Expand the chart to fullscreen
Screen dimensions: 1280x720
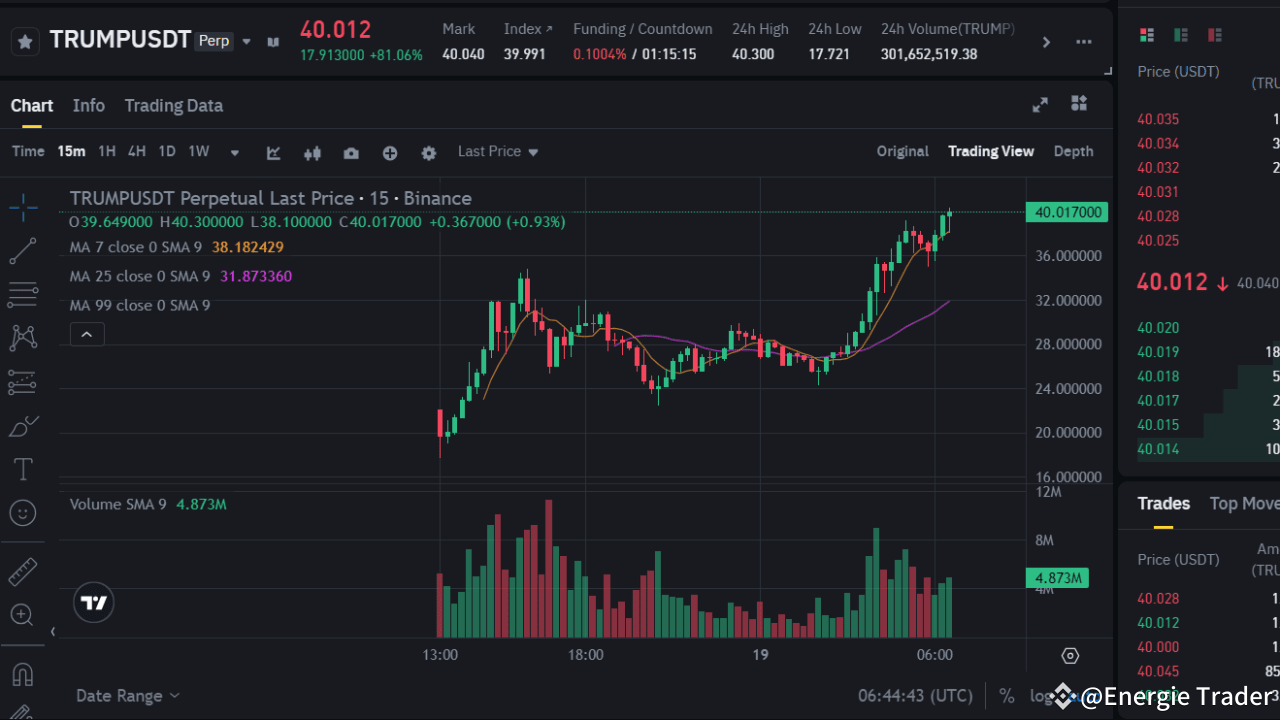(1040, 105)
